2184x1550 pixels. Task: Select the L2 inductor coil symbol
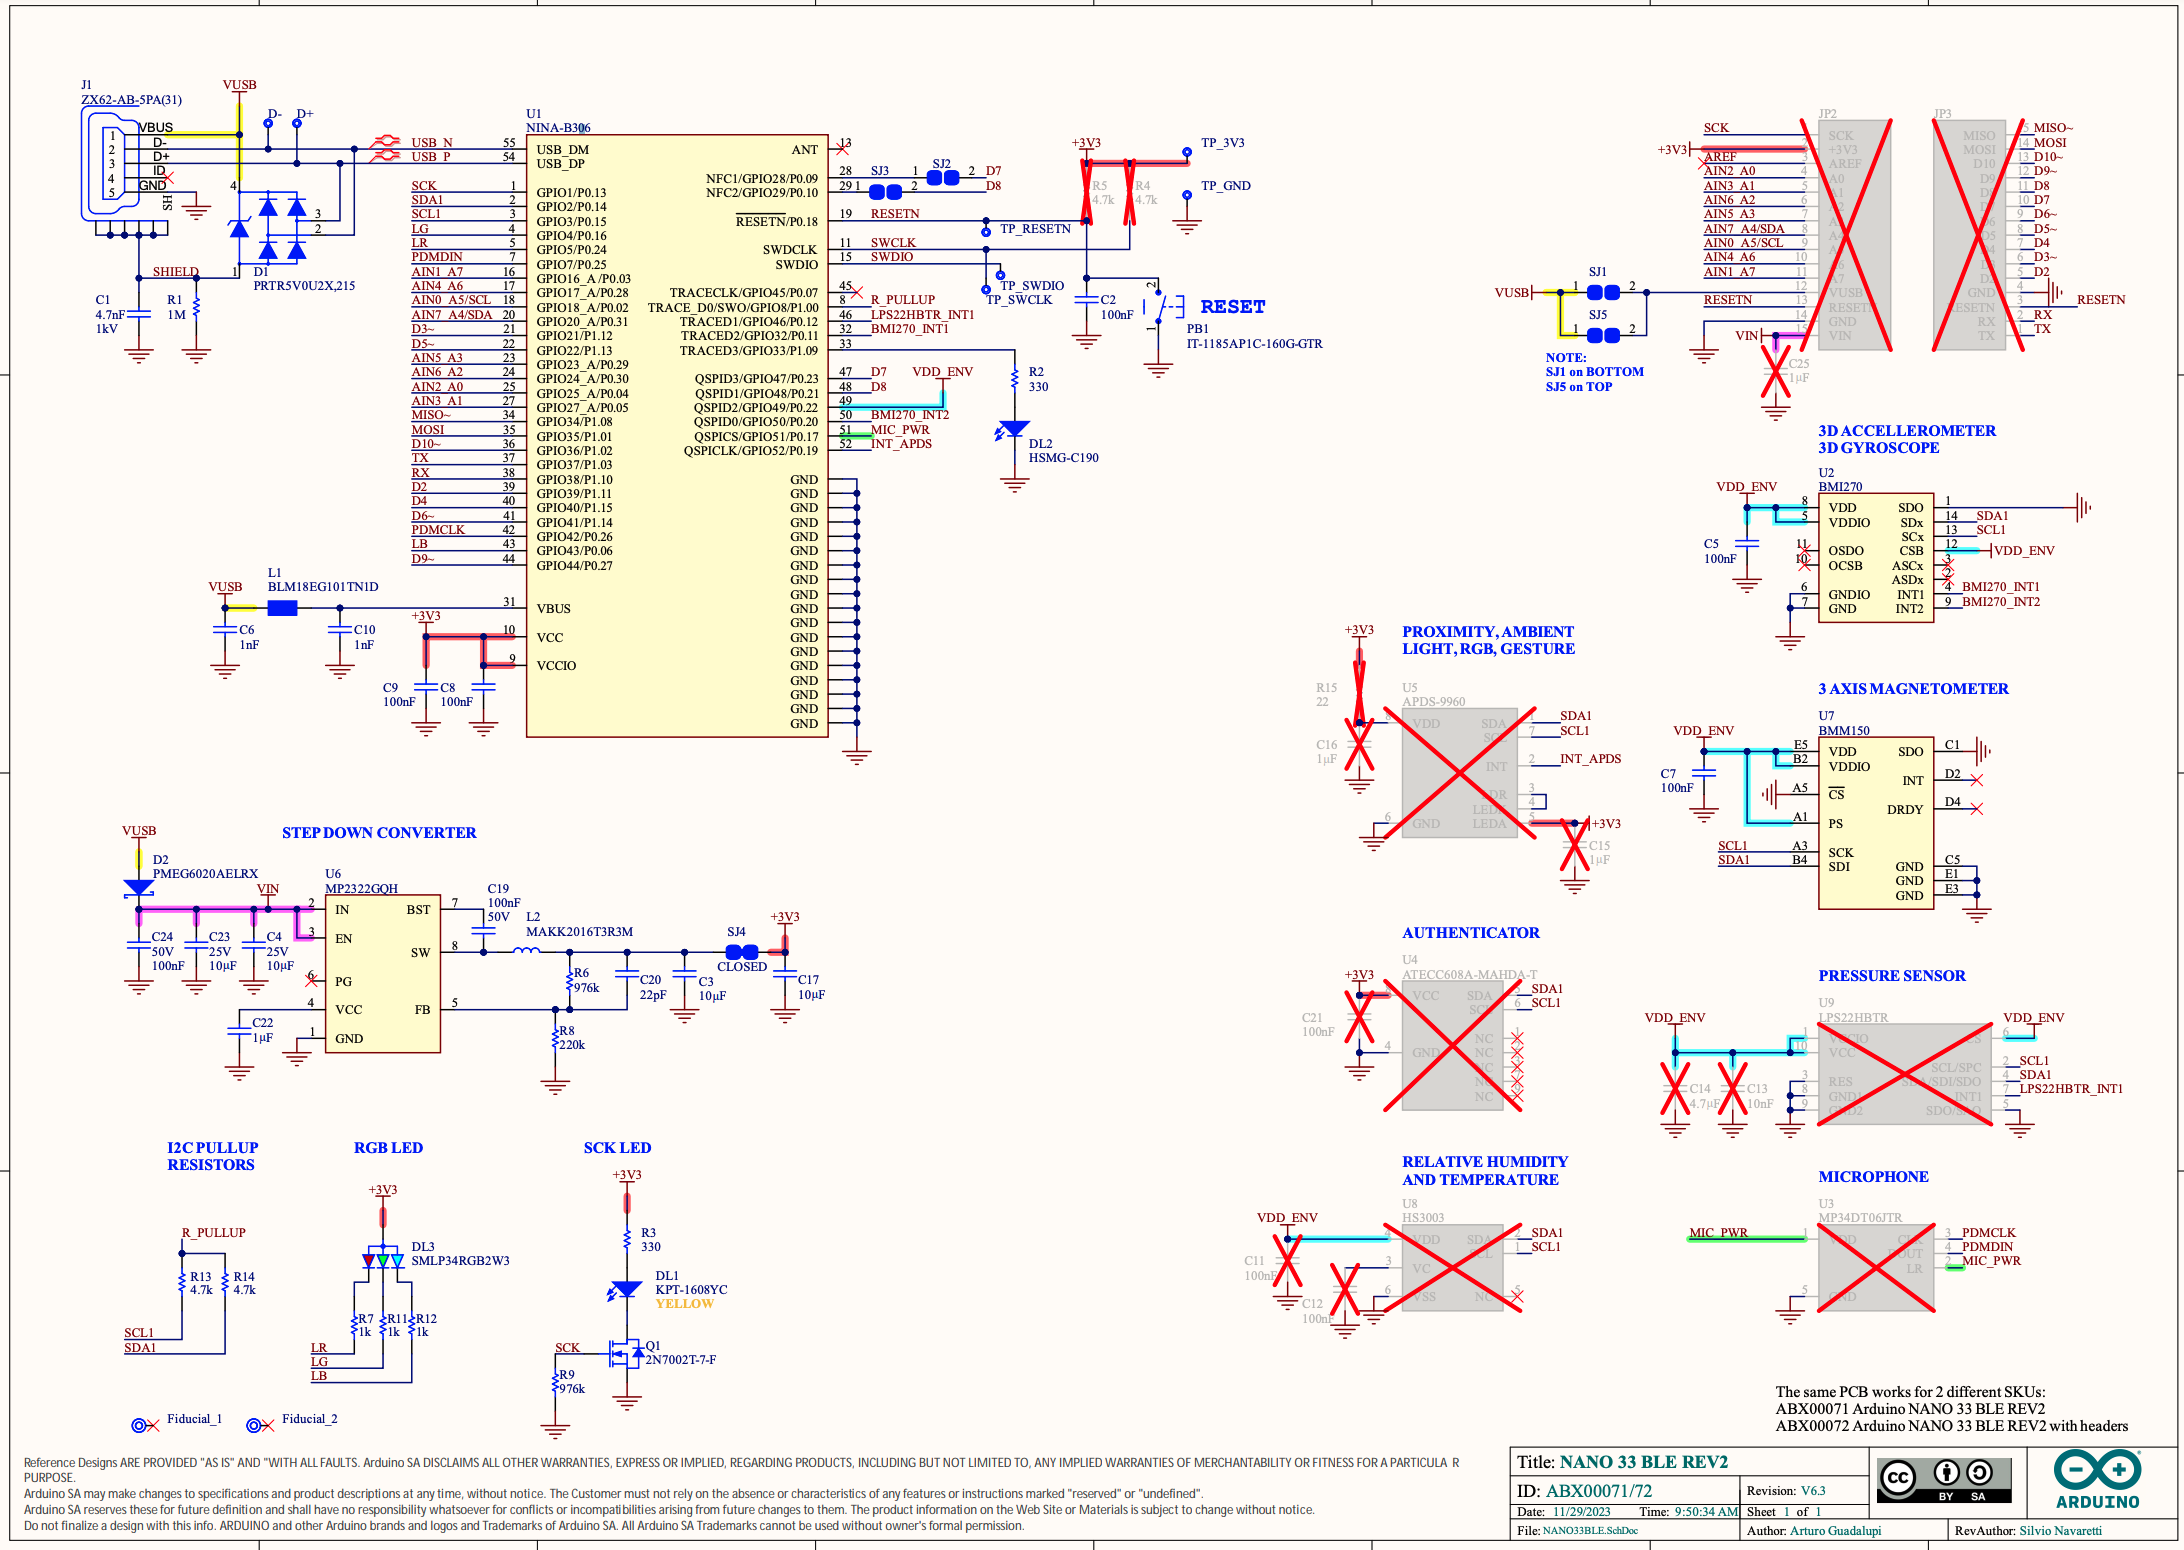click(x=526, y=951)
